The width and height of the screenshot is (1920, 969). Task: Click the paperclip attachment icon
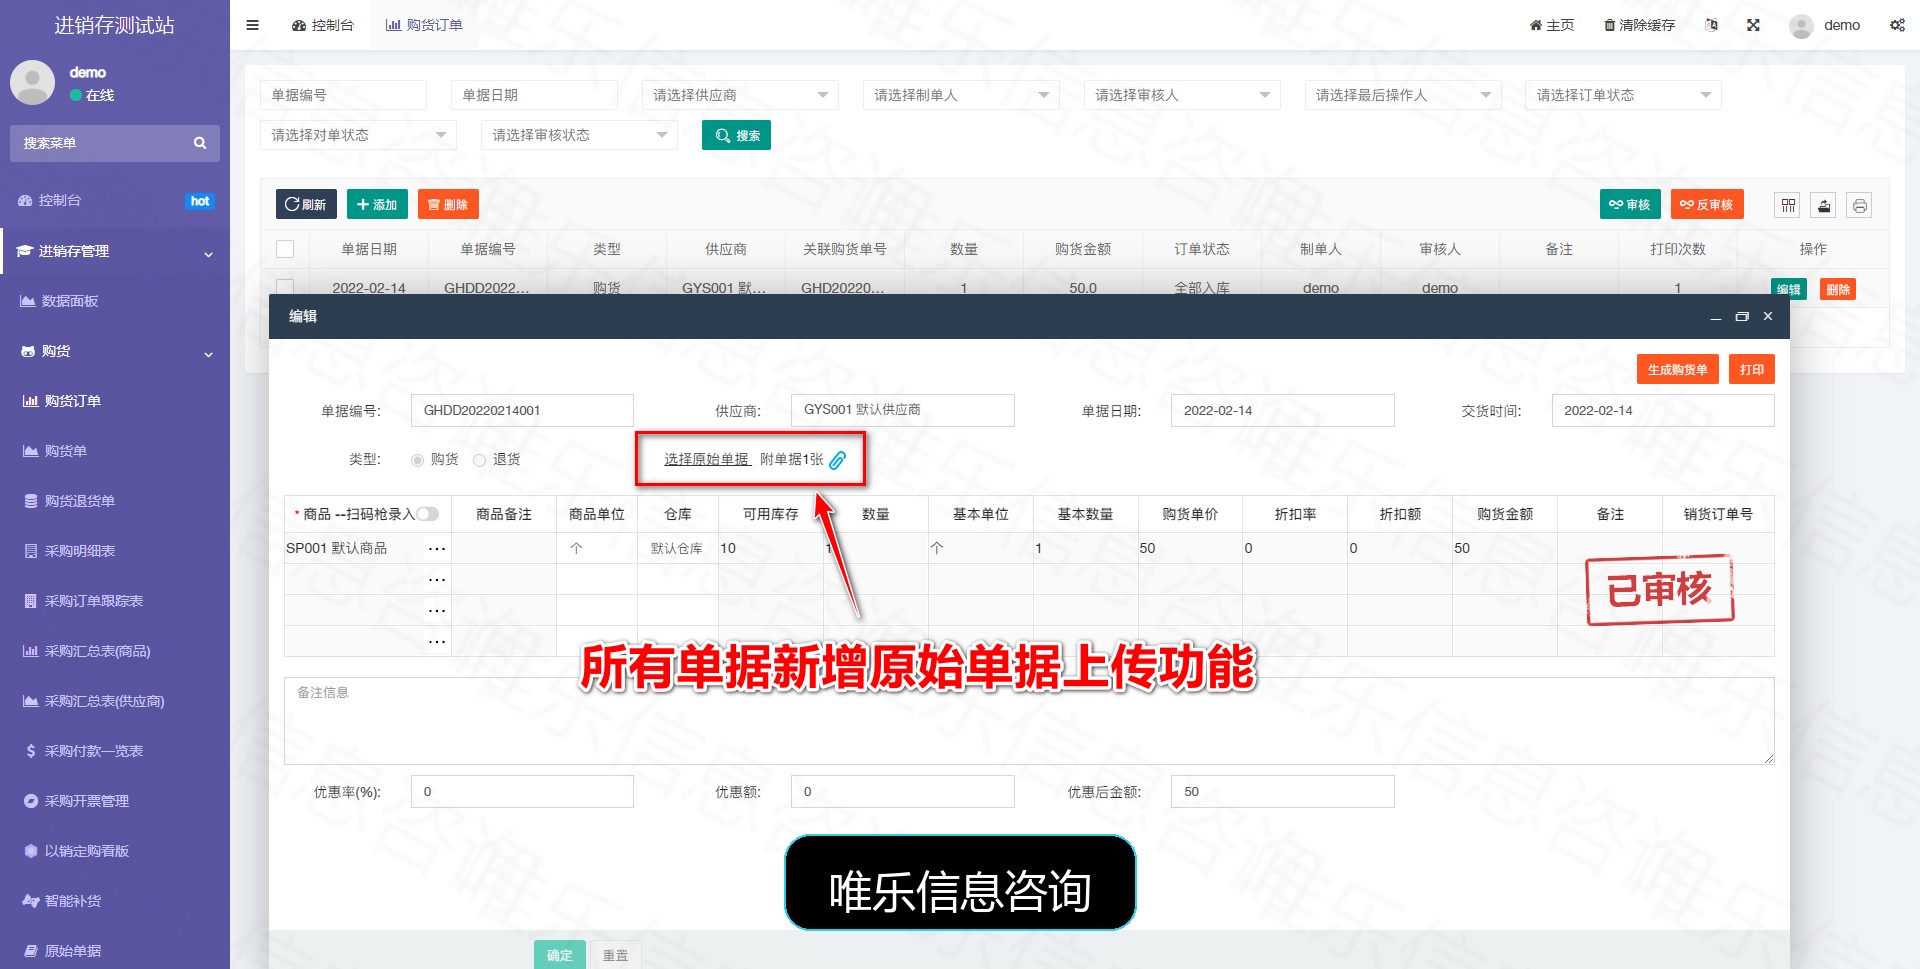838,460
